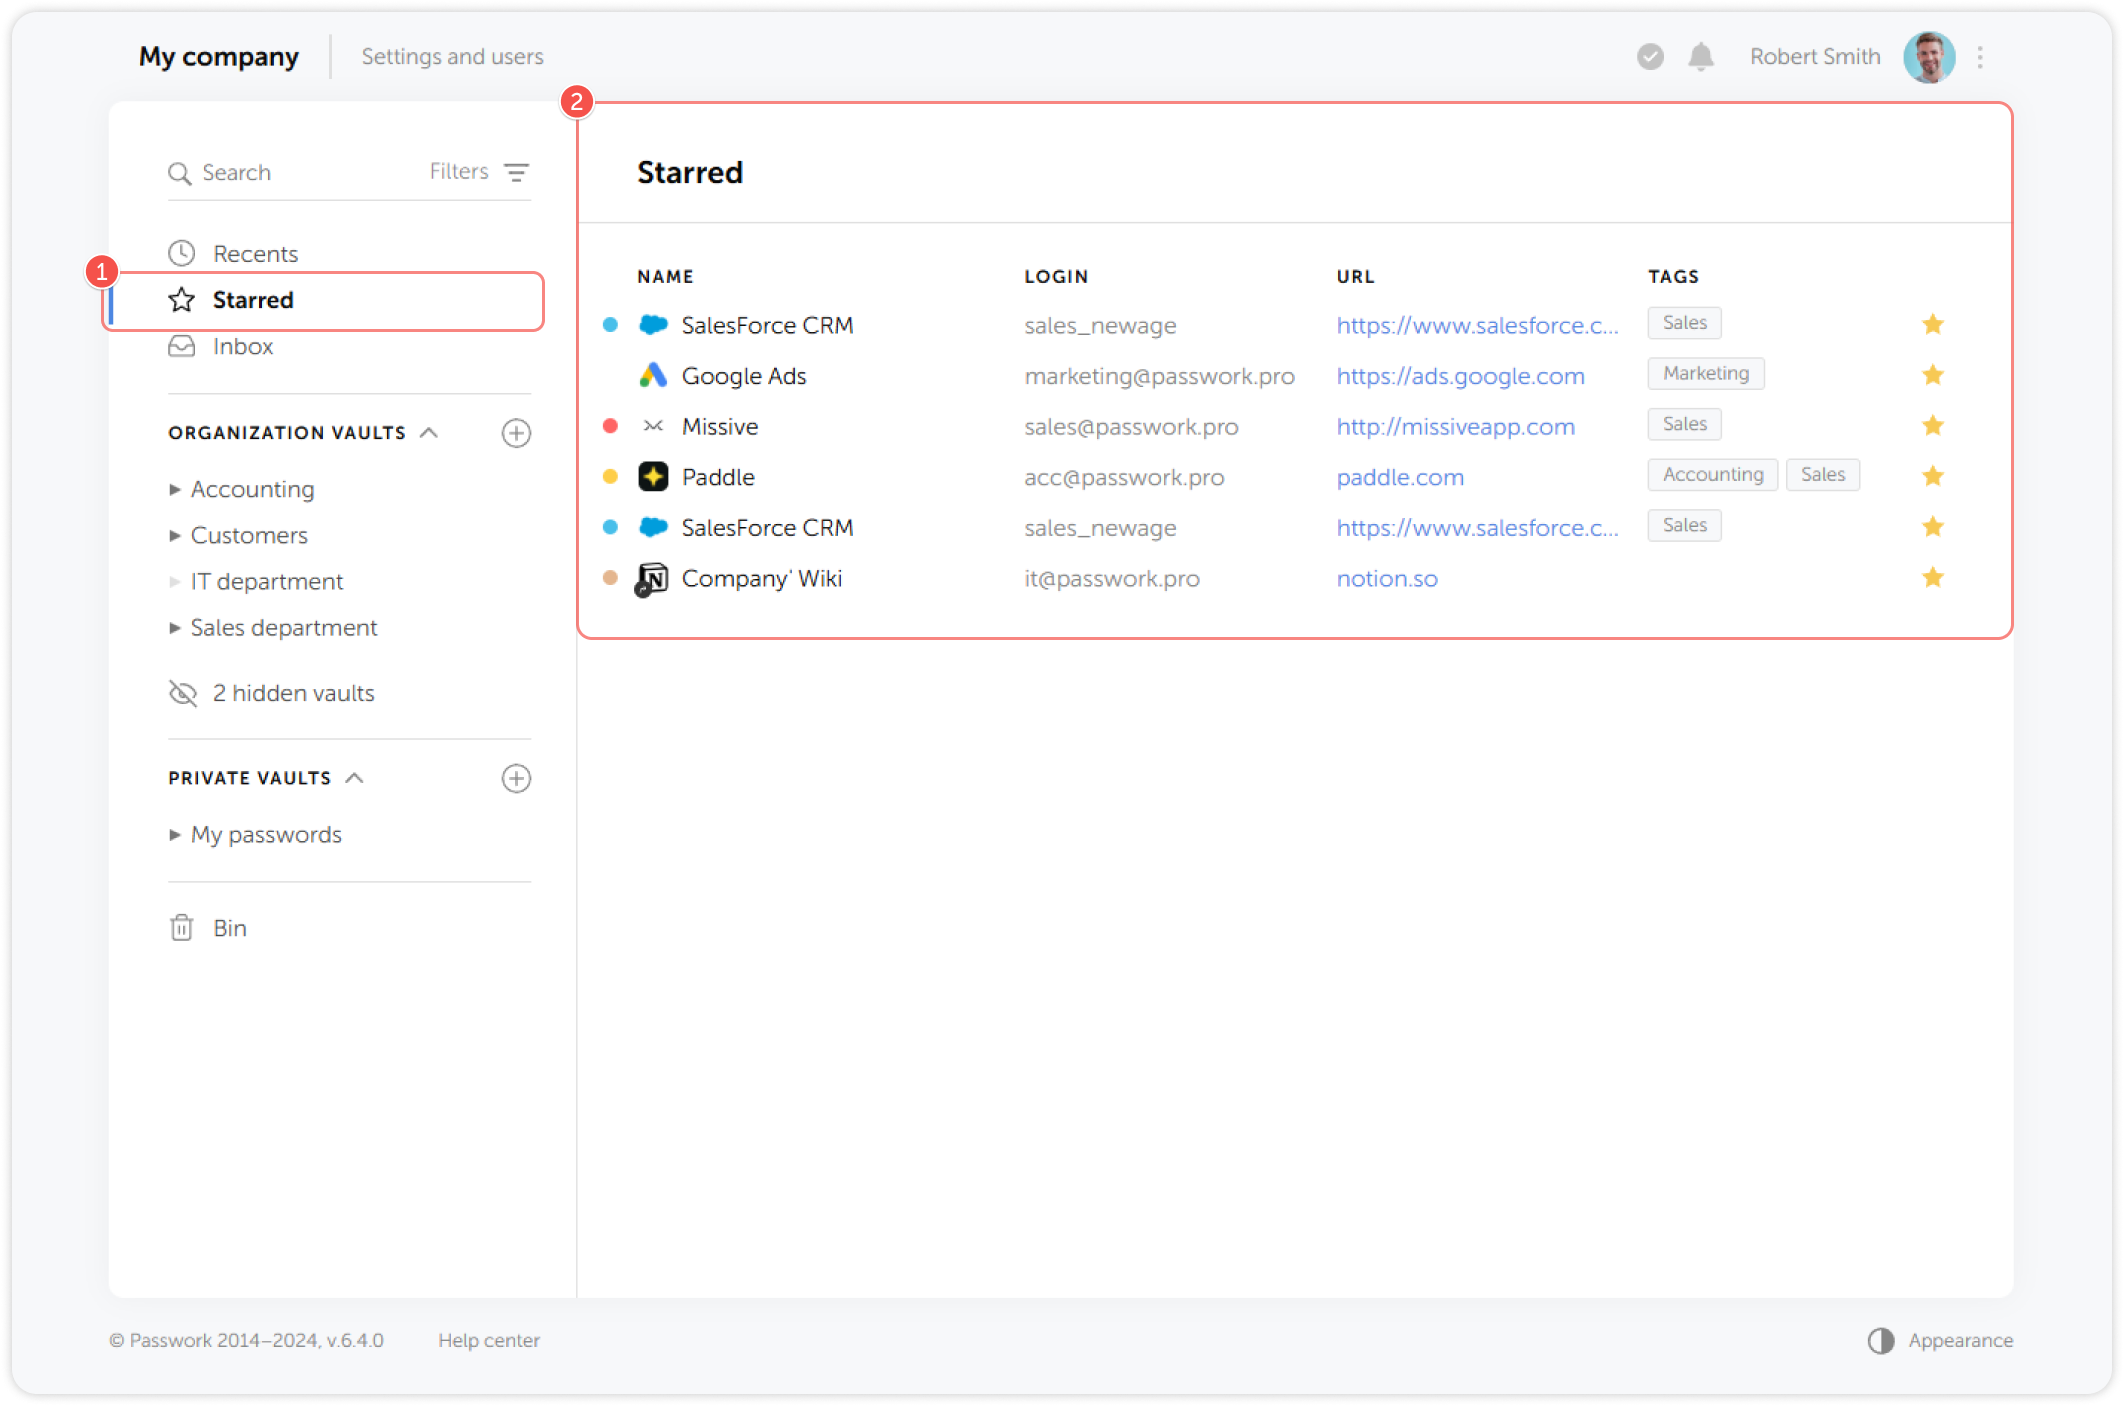Open Settings and users
This screenshot has width=2124, height=1406.
tap(452, 57)
